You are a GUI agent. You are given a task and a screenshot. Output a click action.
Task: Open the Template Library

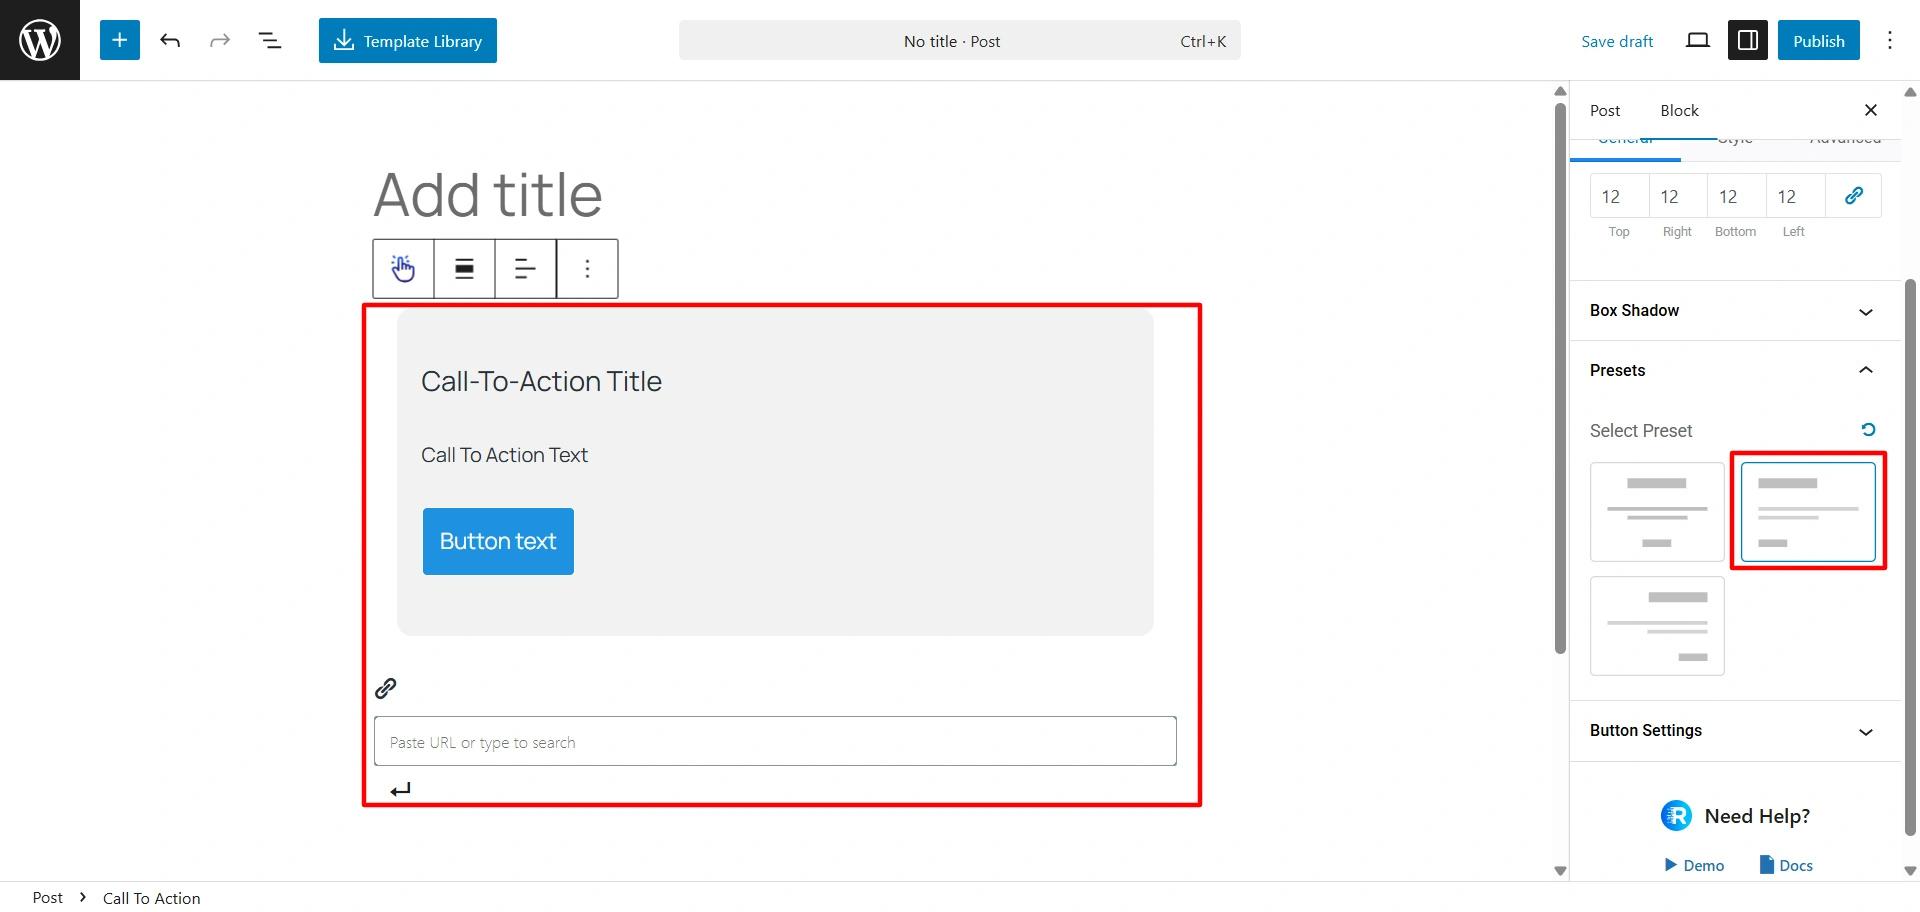tap(408, 40)
